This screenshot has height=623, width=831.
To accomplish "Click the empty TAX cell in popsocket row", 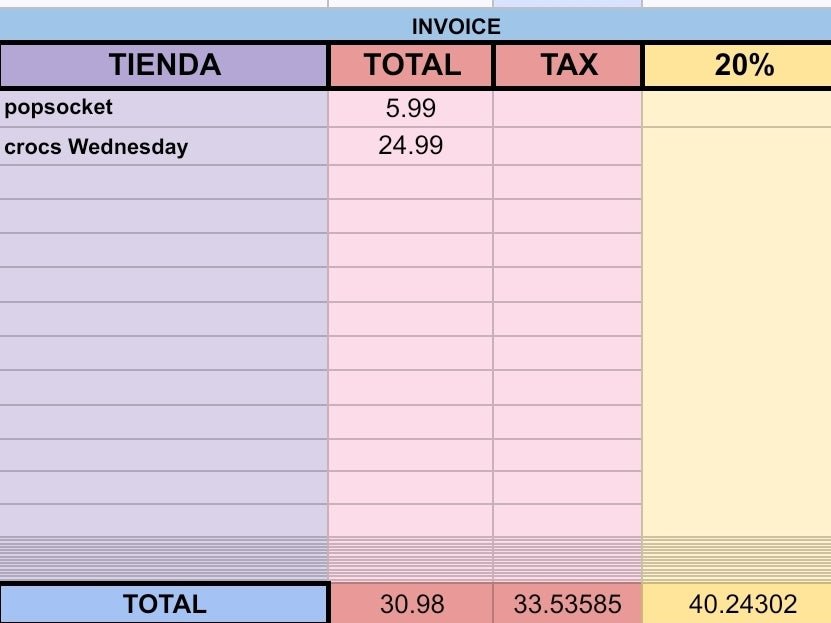I will tap(568, 108).
